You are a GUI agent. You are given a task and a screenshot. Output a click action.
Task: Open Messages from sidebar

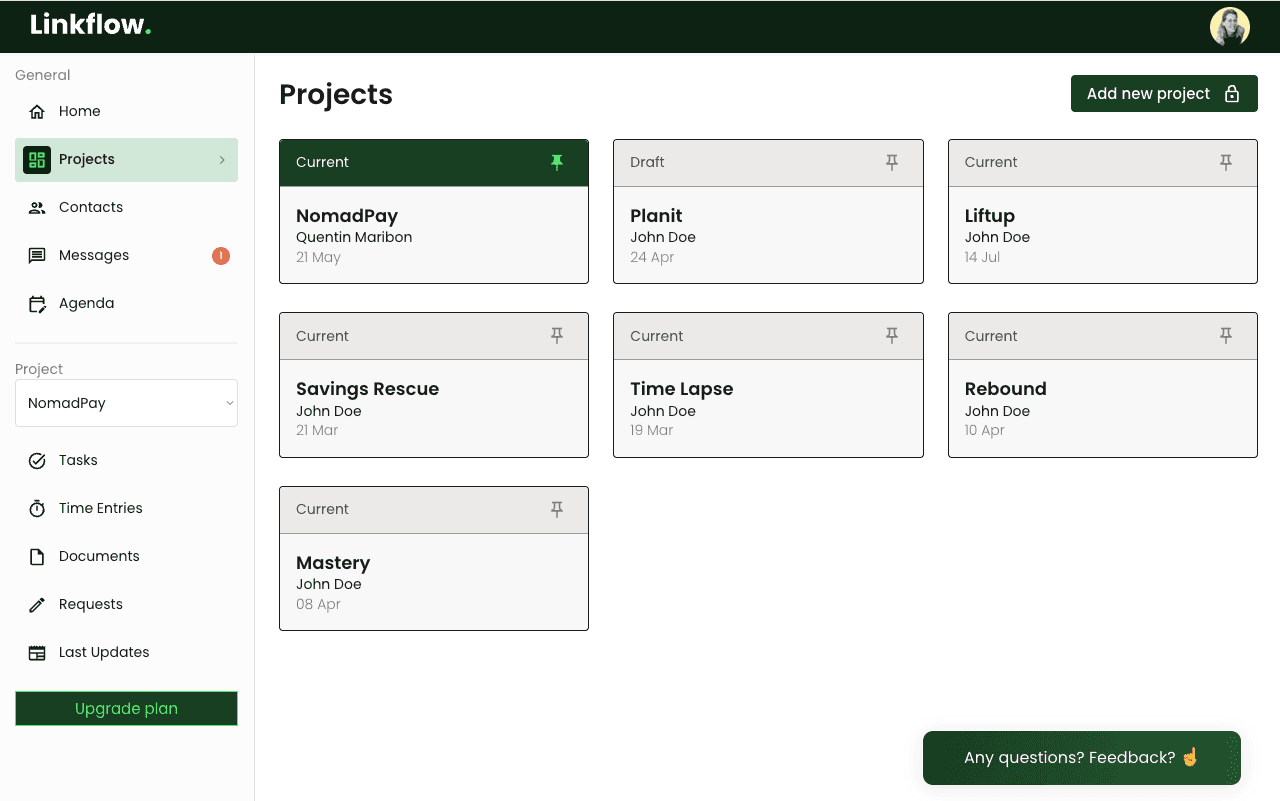[126, 255]
